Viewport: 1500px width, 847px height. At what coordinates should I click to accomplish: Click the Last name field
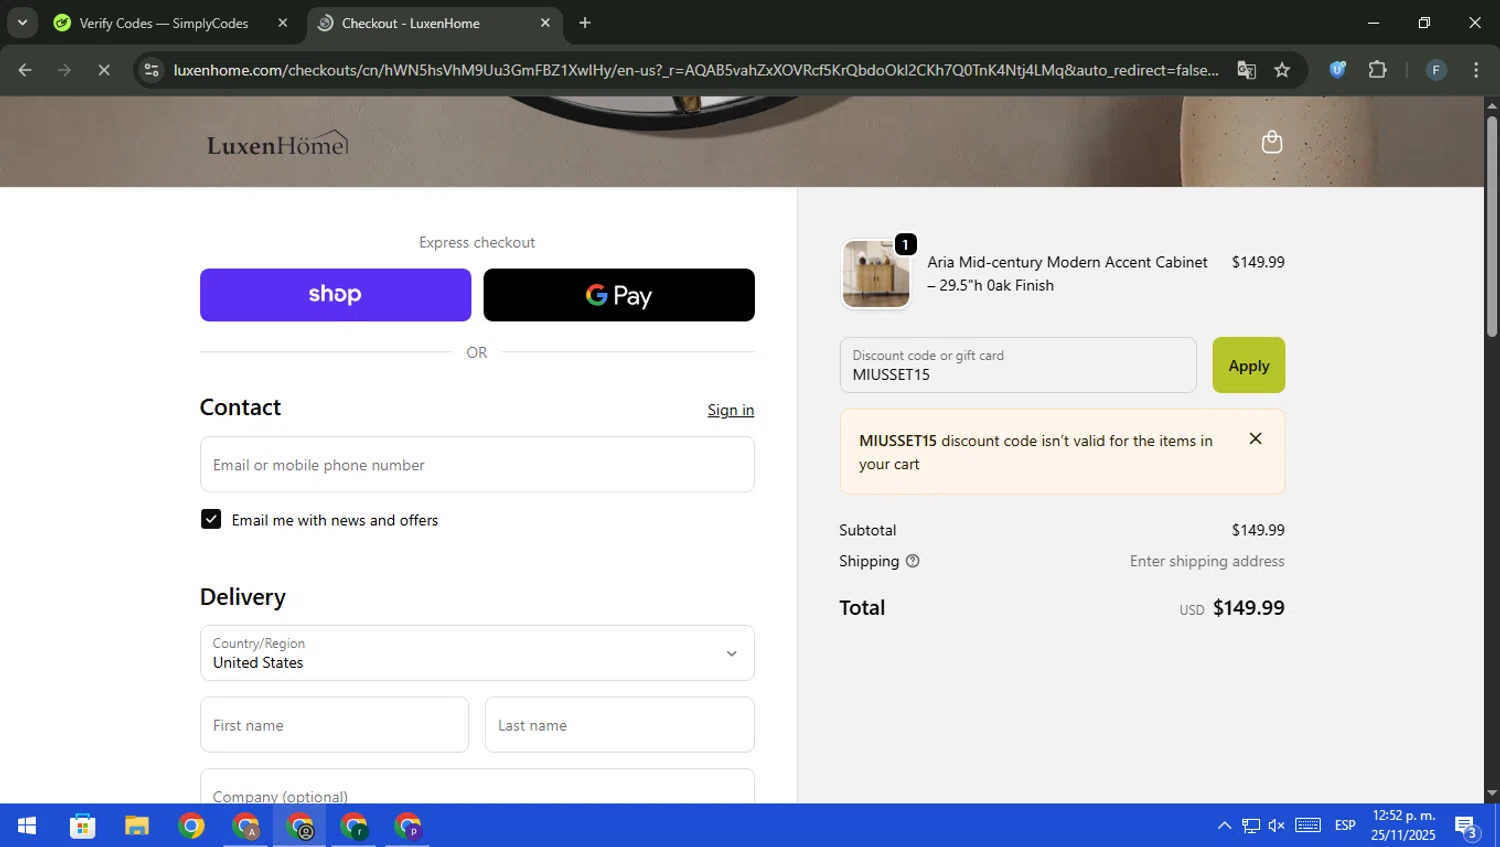tap(619, 725)
